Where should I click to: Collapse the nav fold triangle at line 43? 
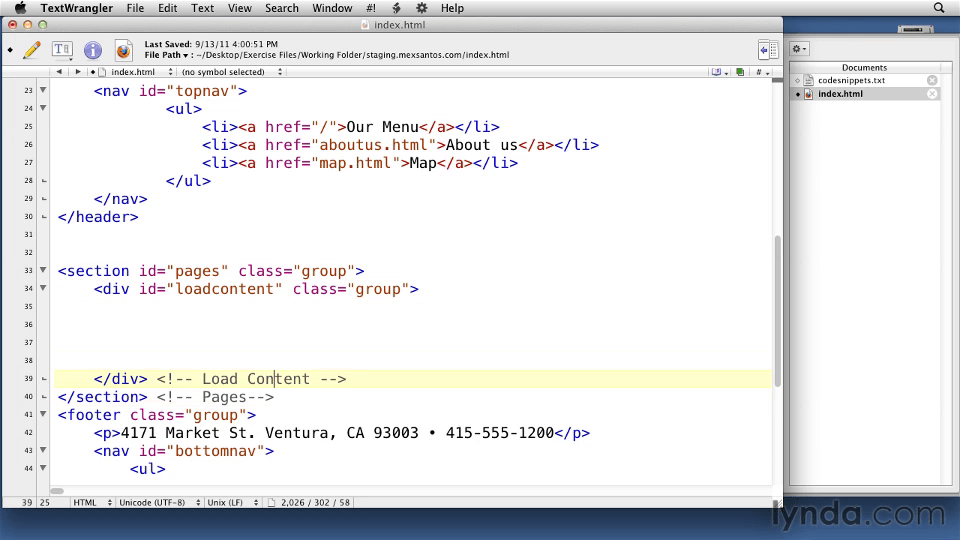pyautogui.click(x=43, y=450)
